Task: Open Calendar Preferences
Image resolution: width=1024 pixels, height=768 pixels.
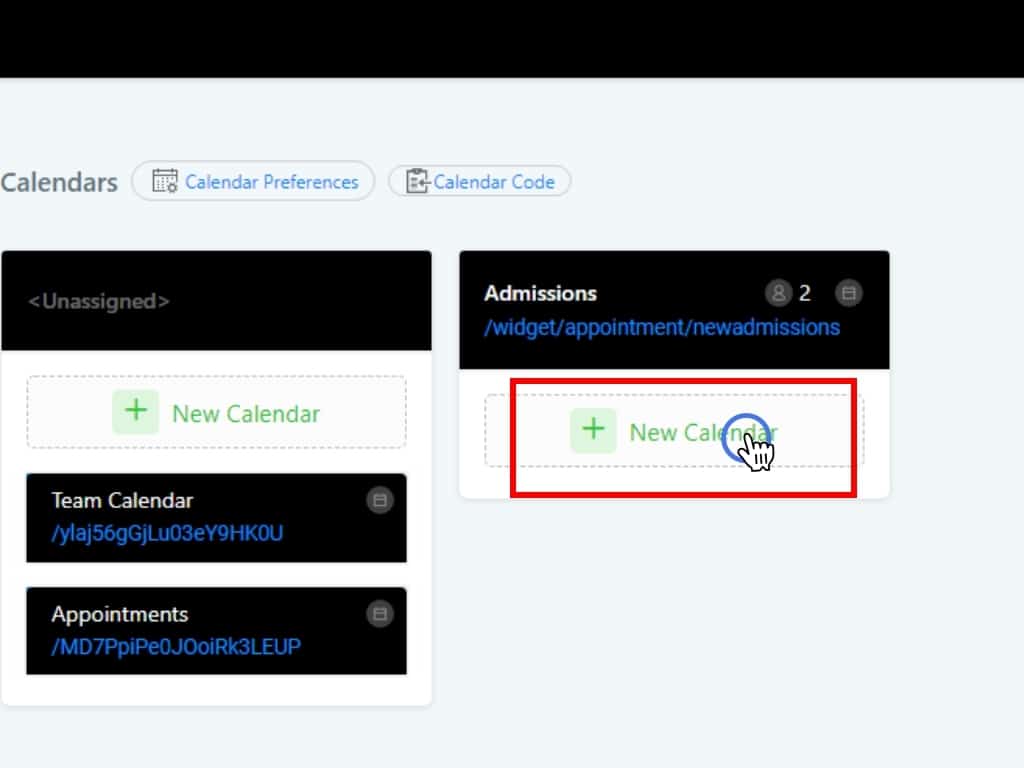Action: pyautogui.click(x=271, y=182)
